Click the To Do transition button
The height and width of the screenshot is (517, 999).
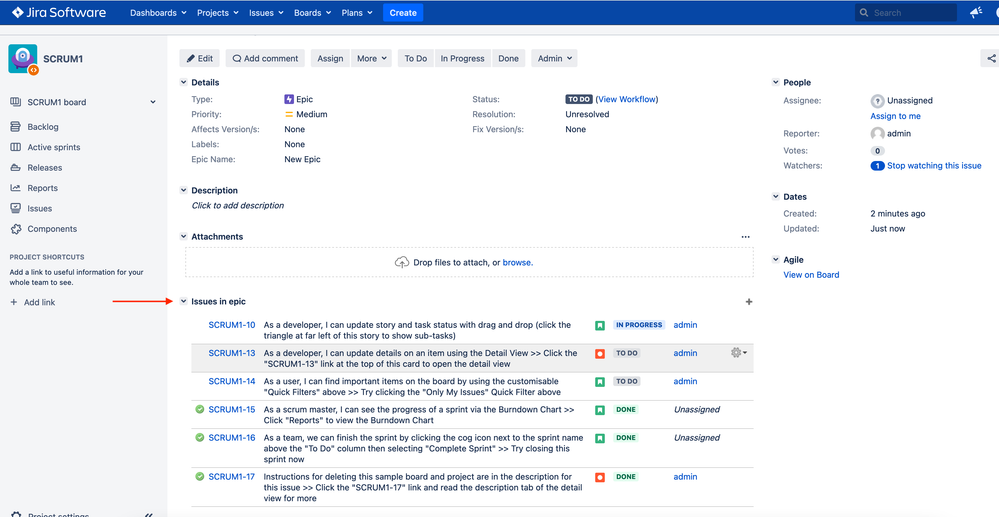[416, 58]
